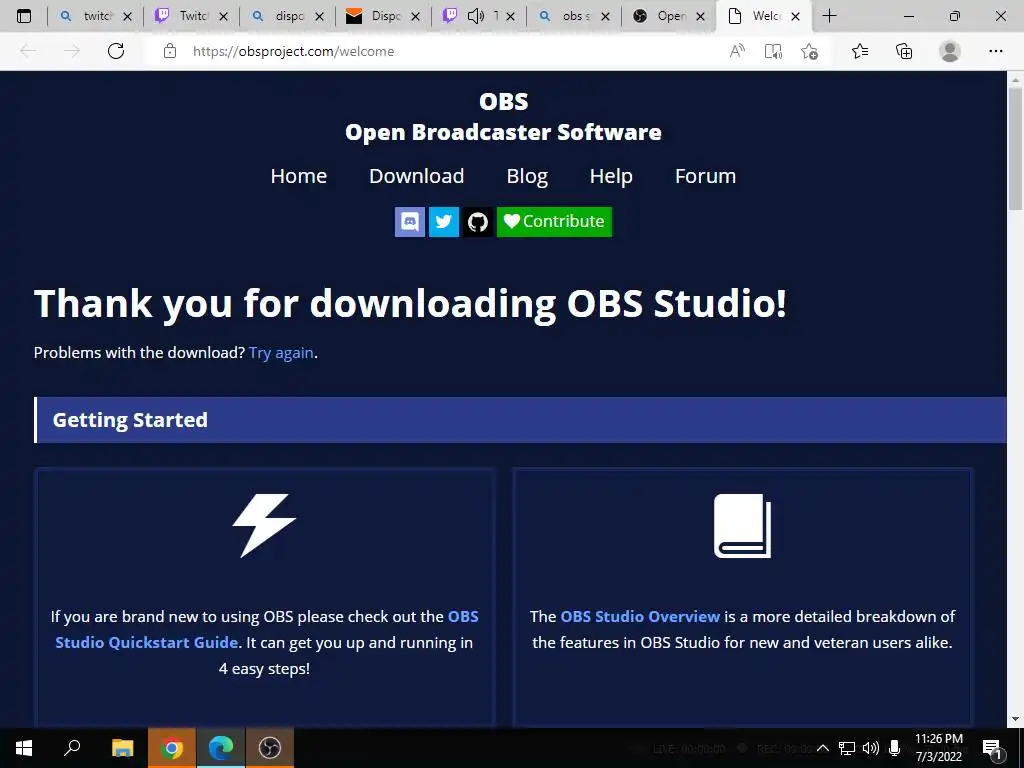Open the tab actions menu icon

click(x=24, y=16)
